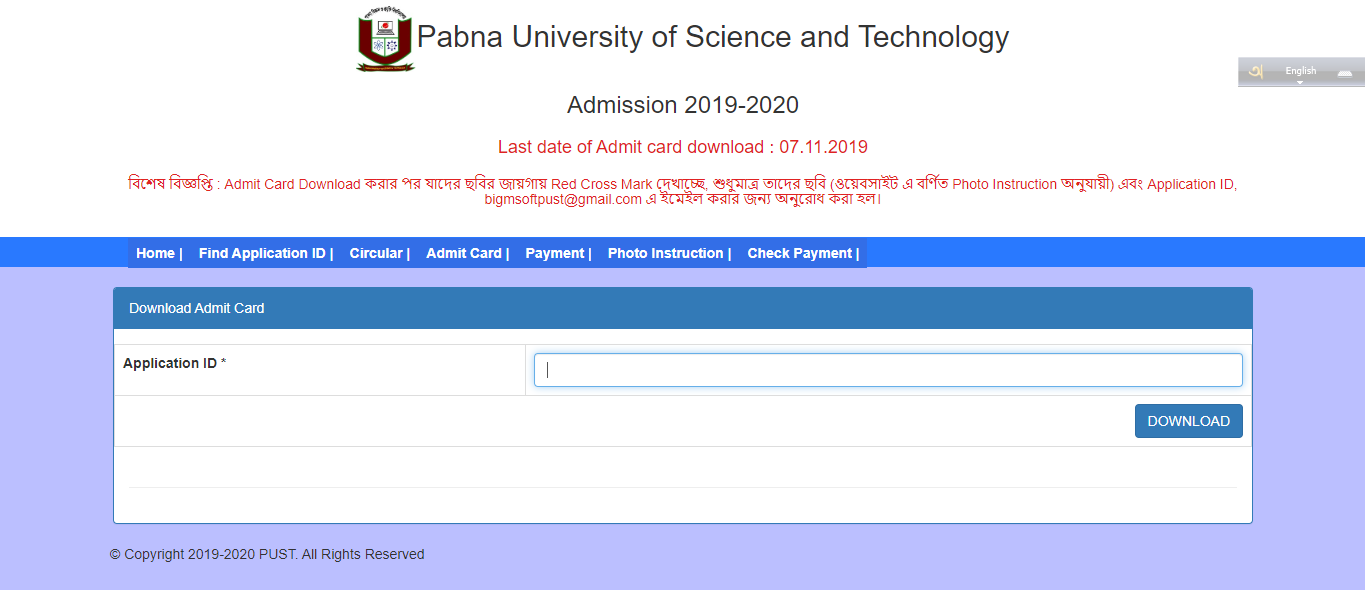This screenshot has width=1365, height=590.
Task: Click the Pabna University title text
Action: point(713,37)
